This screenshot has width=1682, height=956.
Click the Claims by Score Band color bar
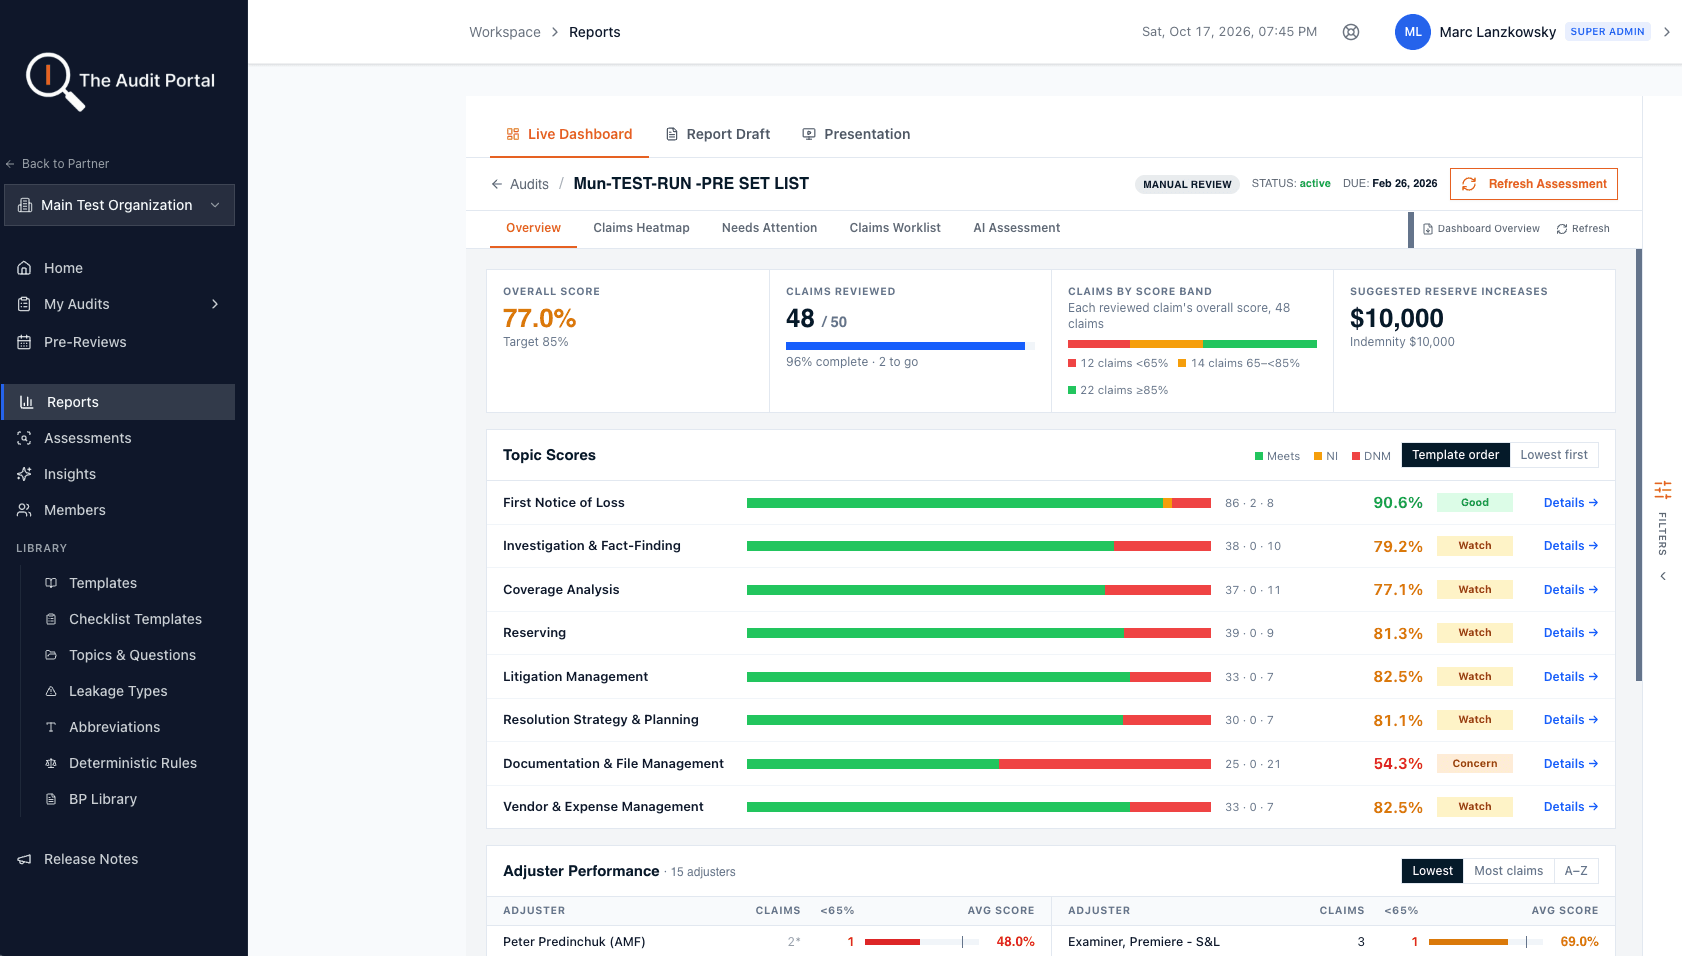pyautogui.click(x=1192, y=344)
